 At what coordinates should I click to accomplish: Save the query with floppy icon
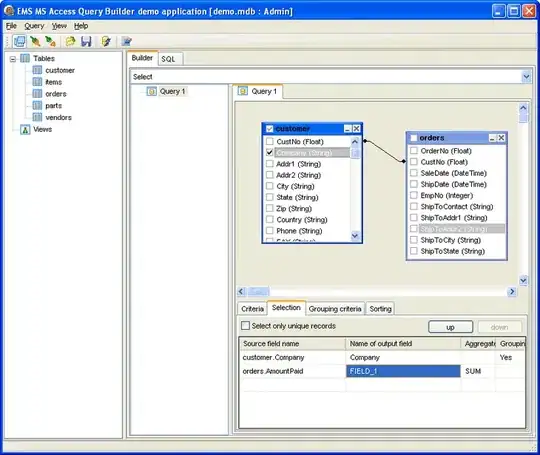86,41
